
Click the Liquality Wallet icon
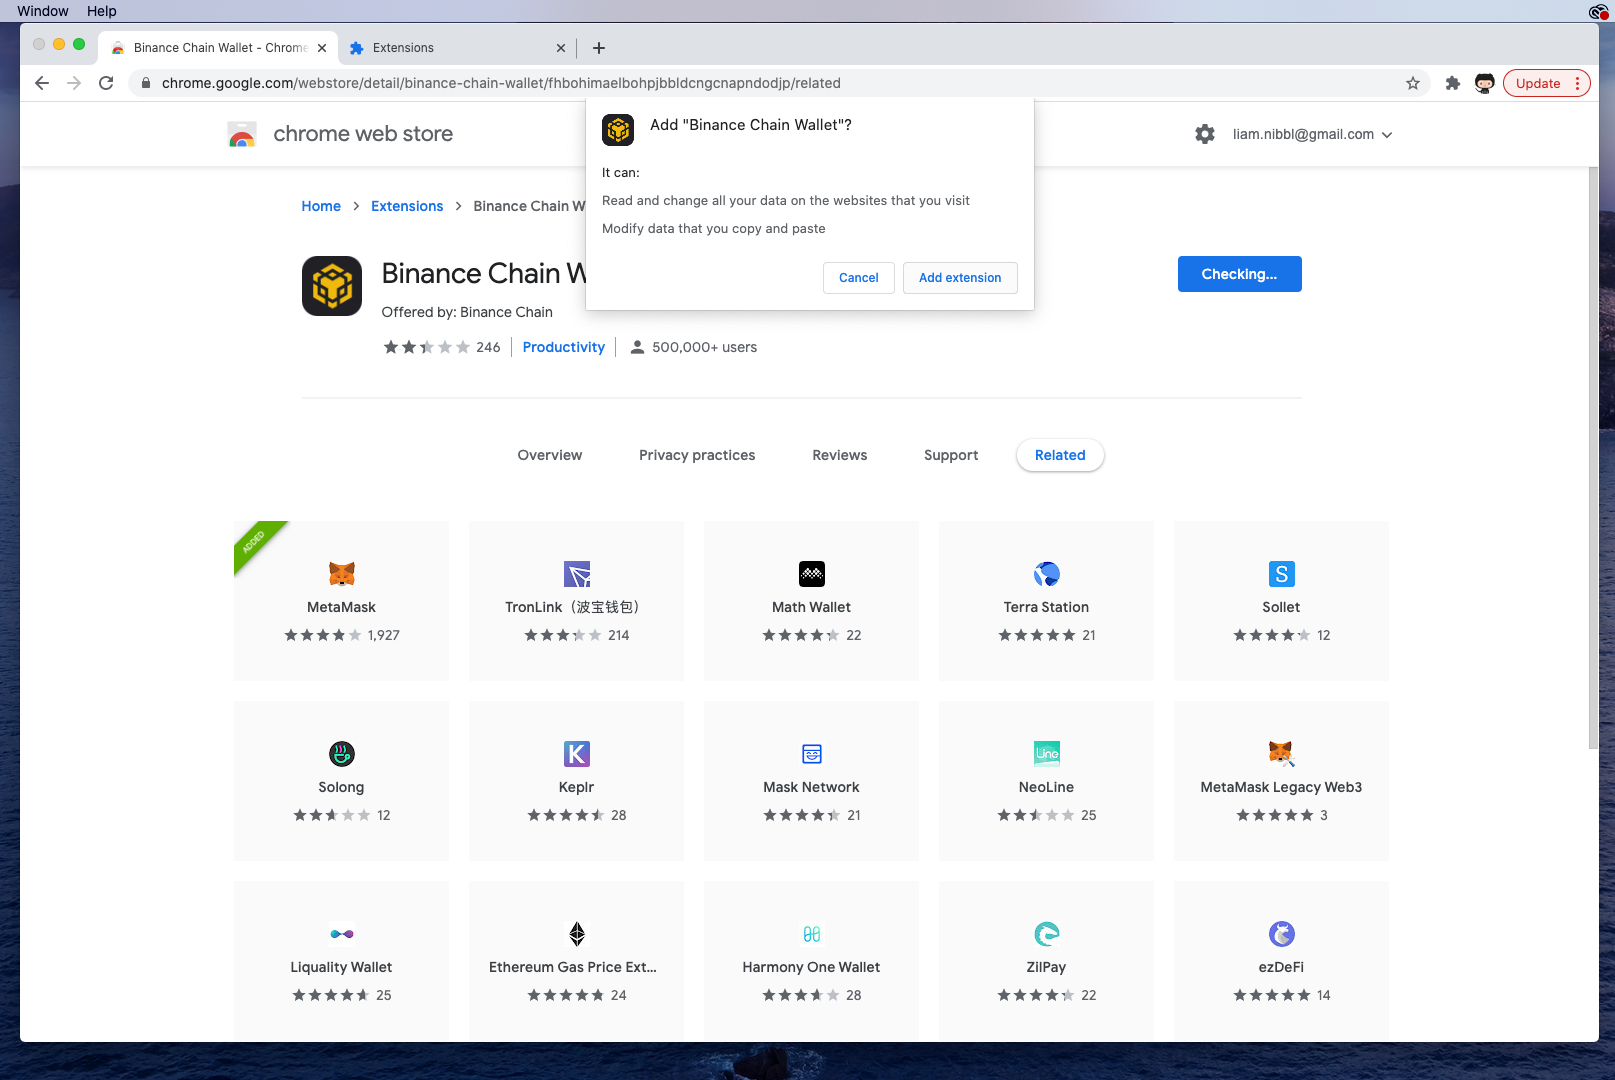coord(341,934)
